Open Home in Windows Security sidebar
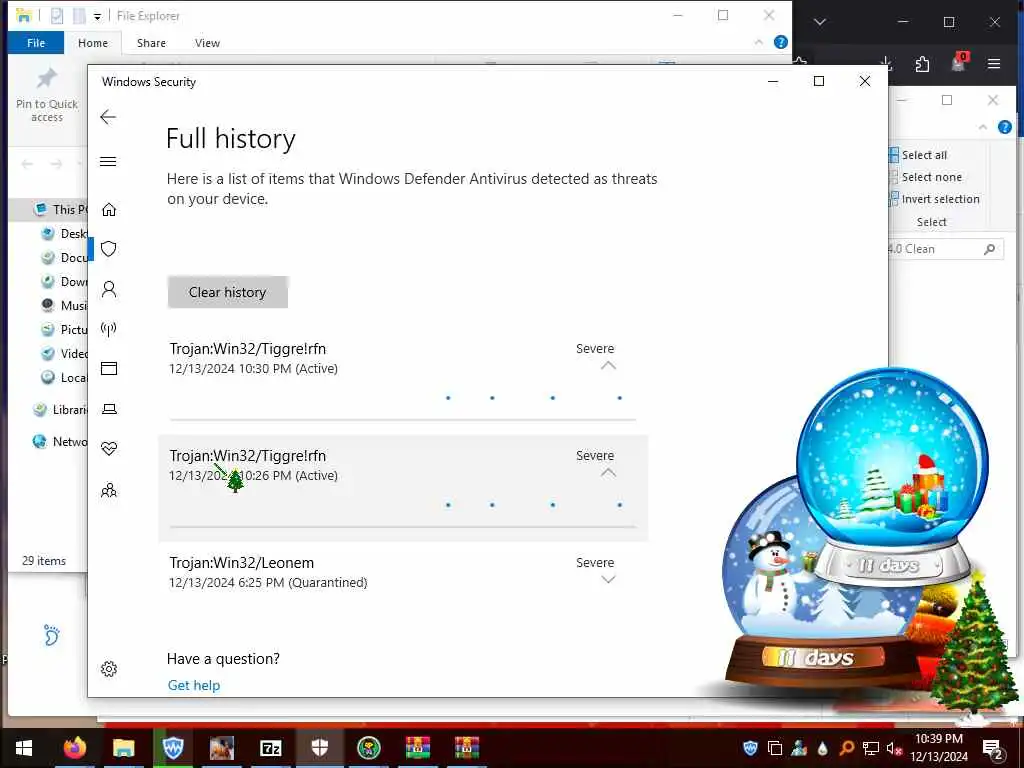This screenshot has height=768, width=1024. click(x=109, y=209)
